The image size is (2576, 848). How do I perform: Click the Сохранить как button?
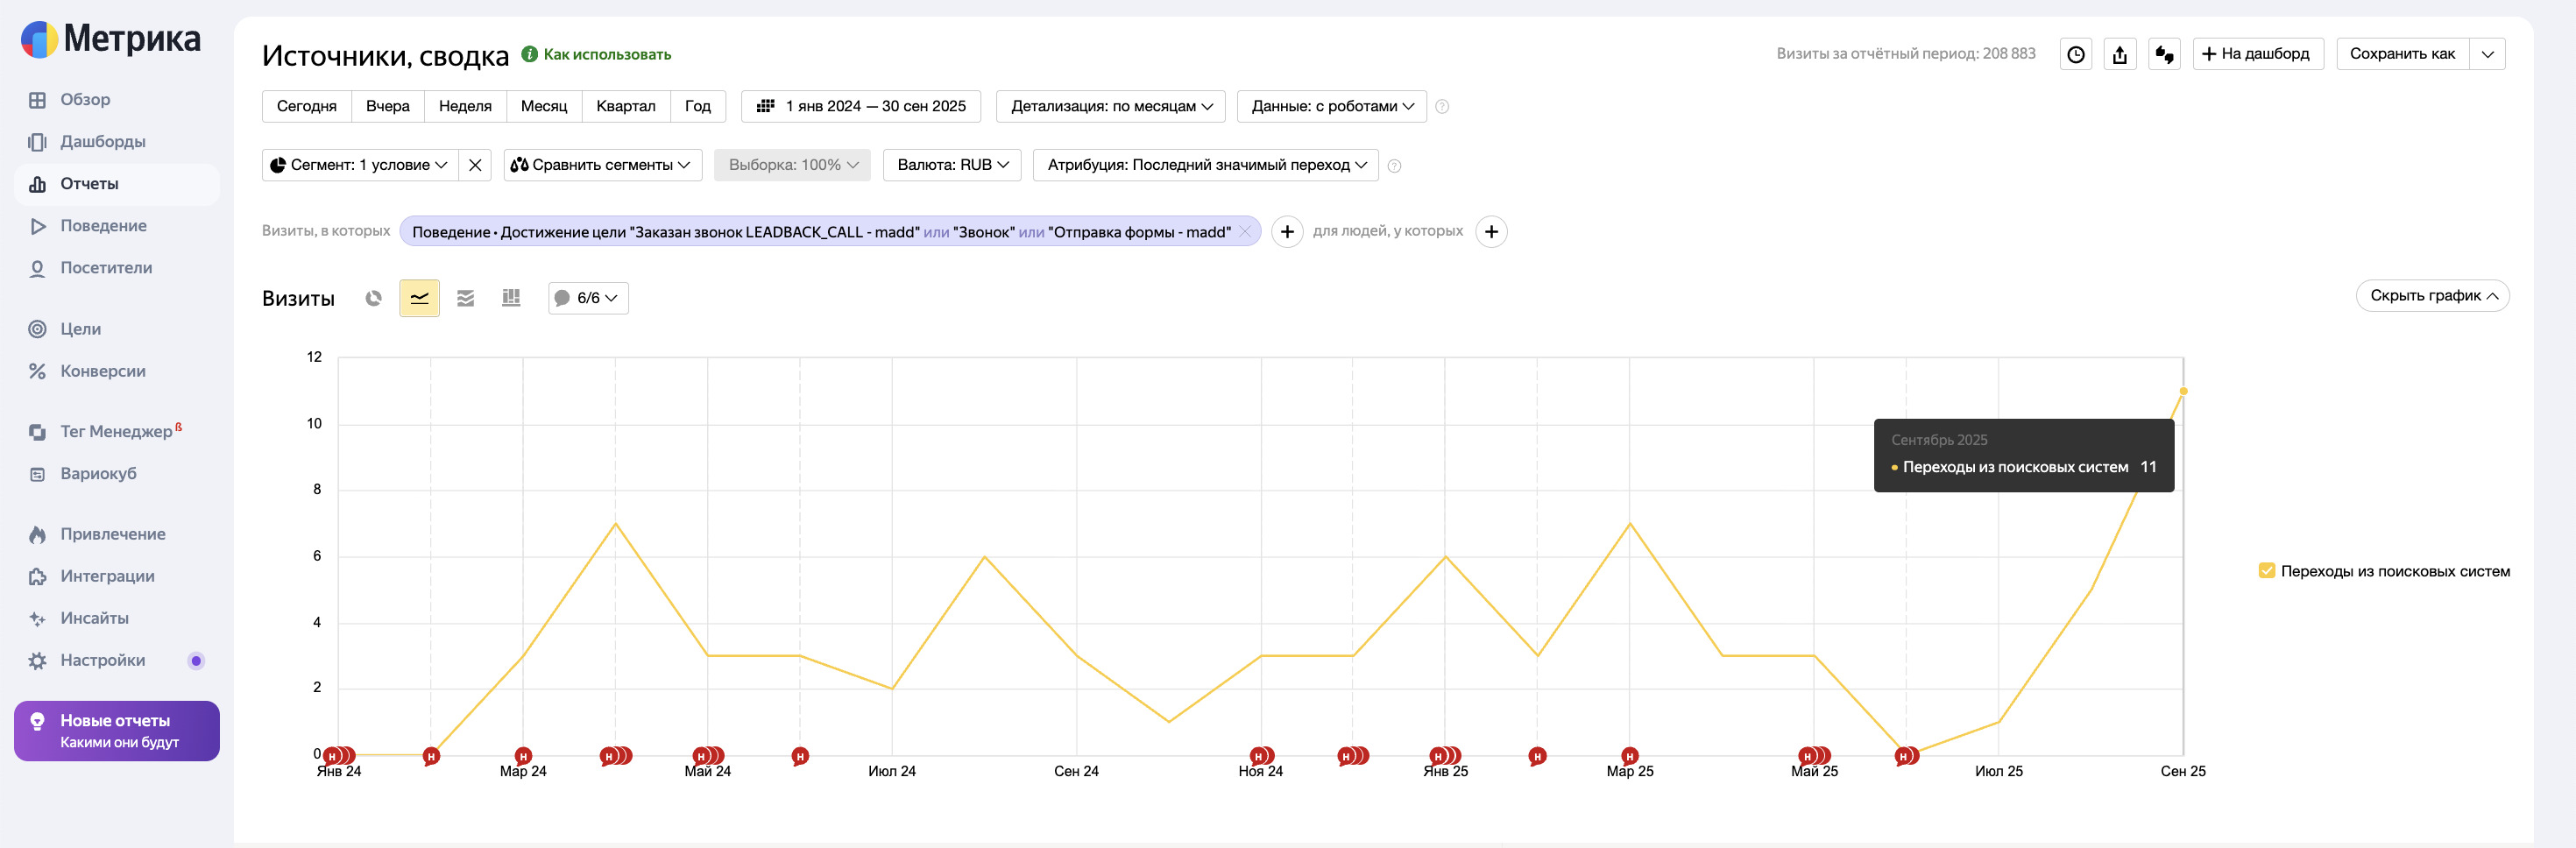pyautogui.click(x=2402, y=54)
